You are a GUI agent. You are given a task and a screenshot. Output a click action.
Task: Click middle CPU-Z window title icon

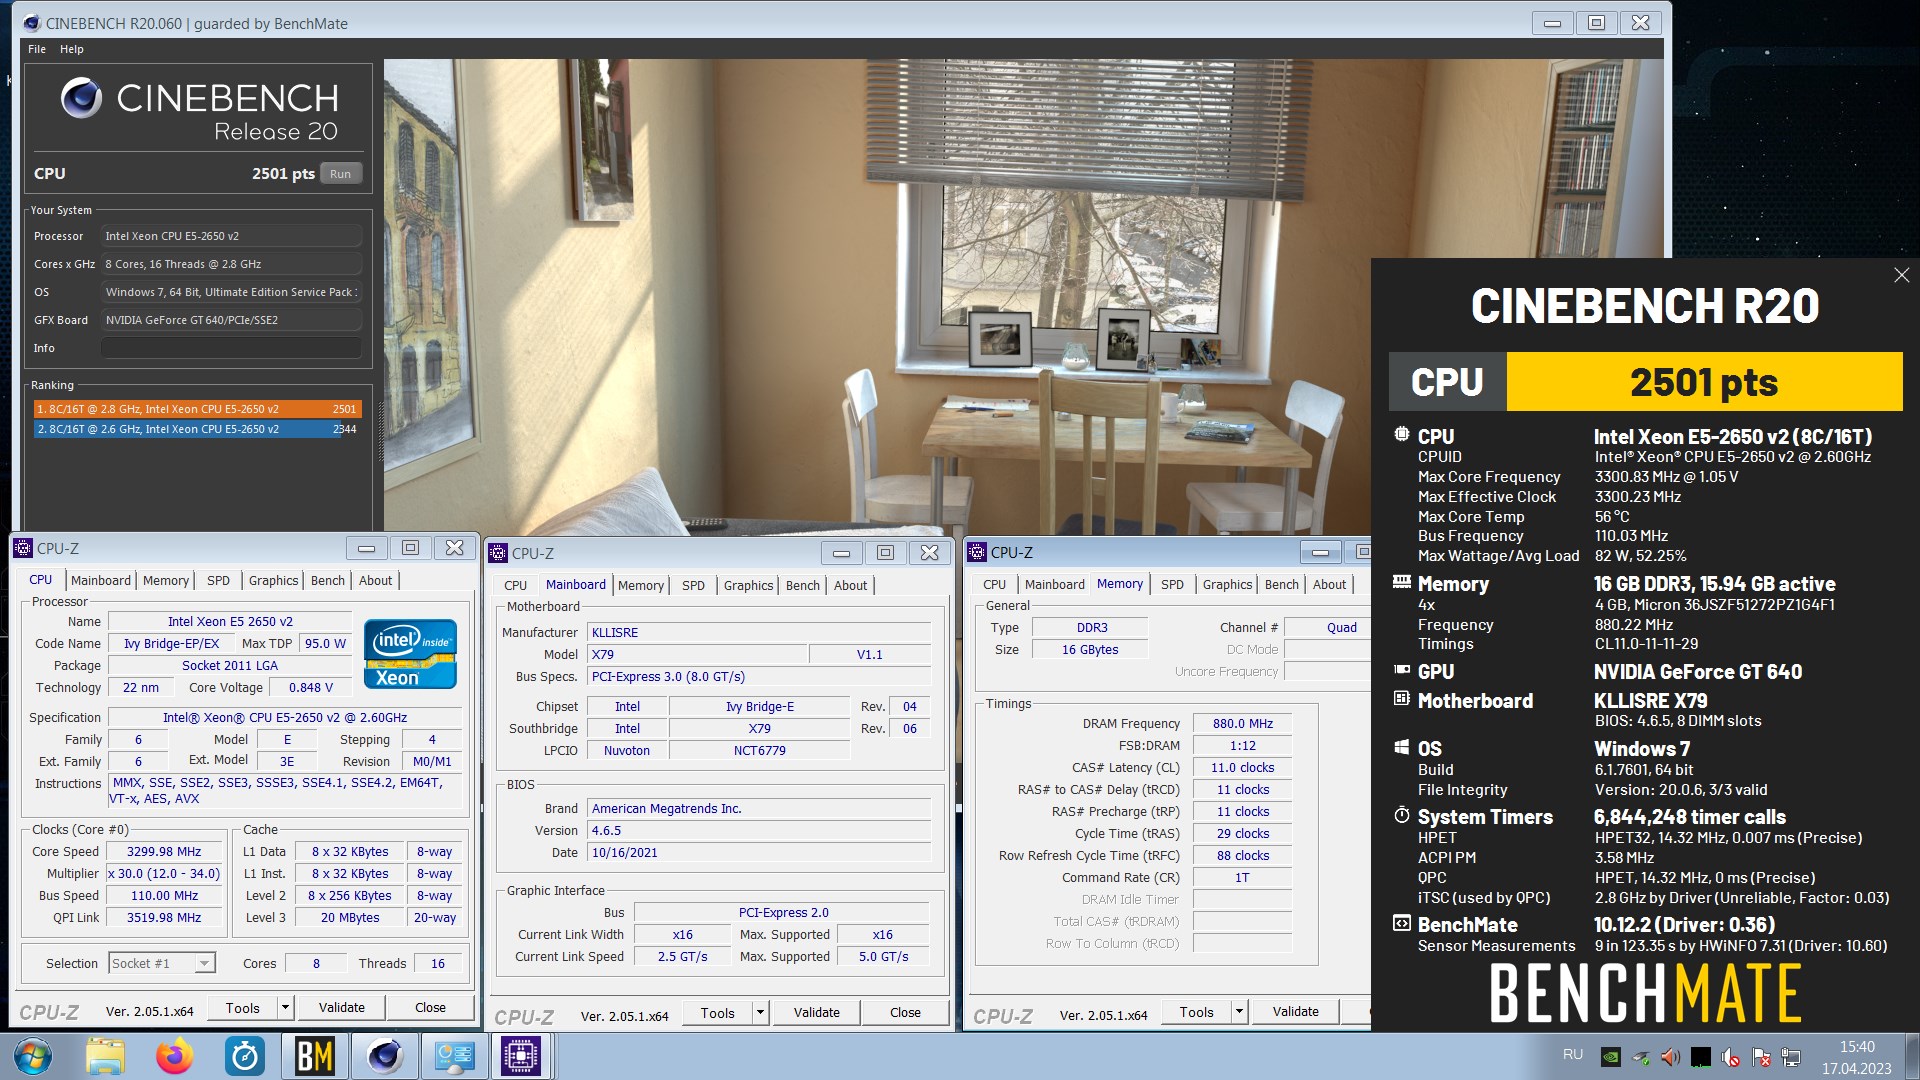click(x=498, y=553)
